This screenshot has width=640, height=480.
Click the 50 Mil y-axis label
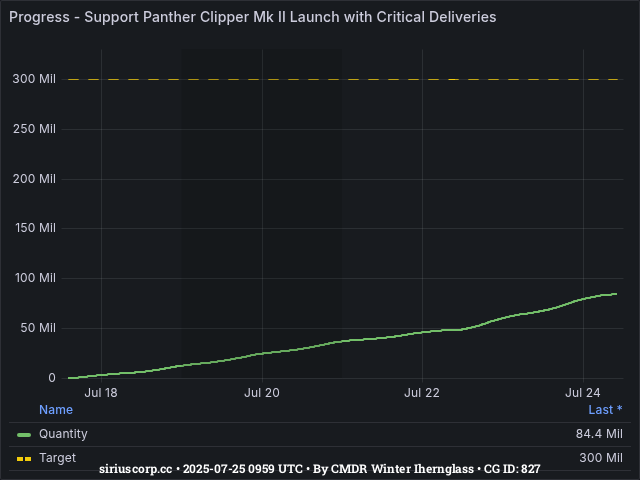click(x=38, y=328)
